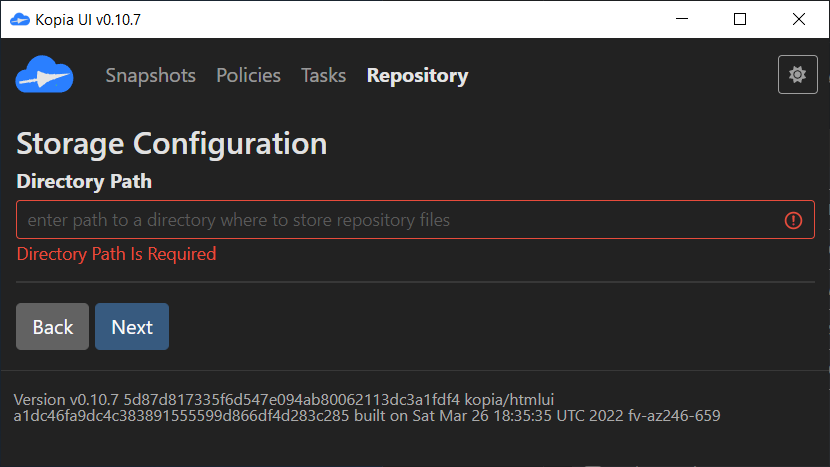Click the 'Storage Configuration' heading
830x467 pixels.
coord(172,144)
